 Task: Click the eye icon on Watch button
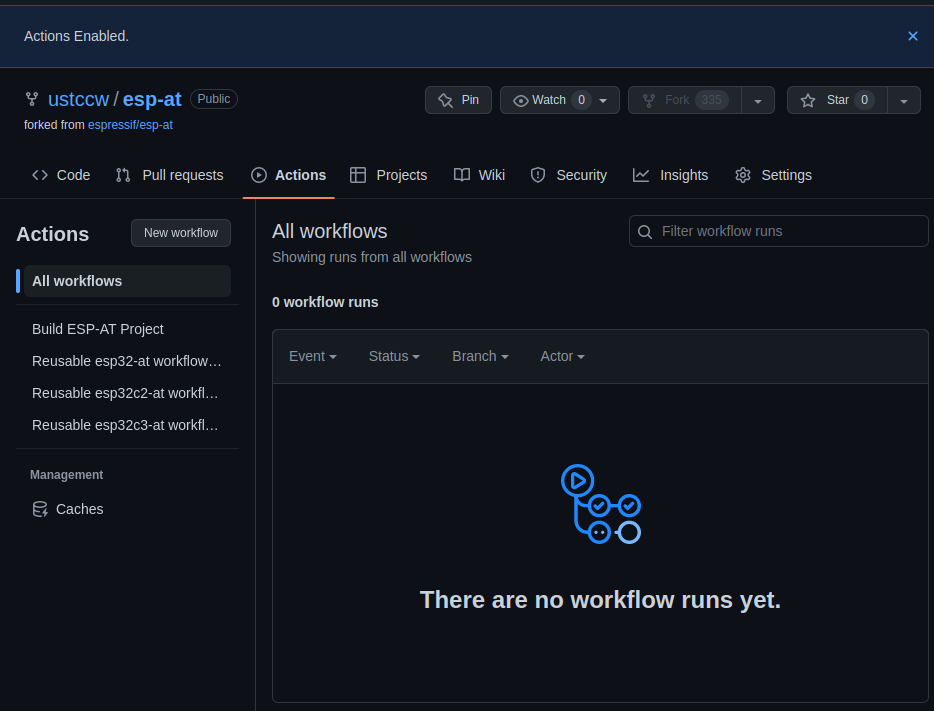tap(521, 100)
